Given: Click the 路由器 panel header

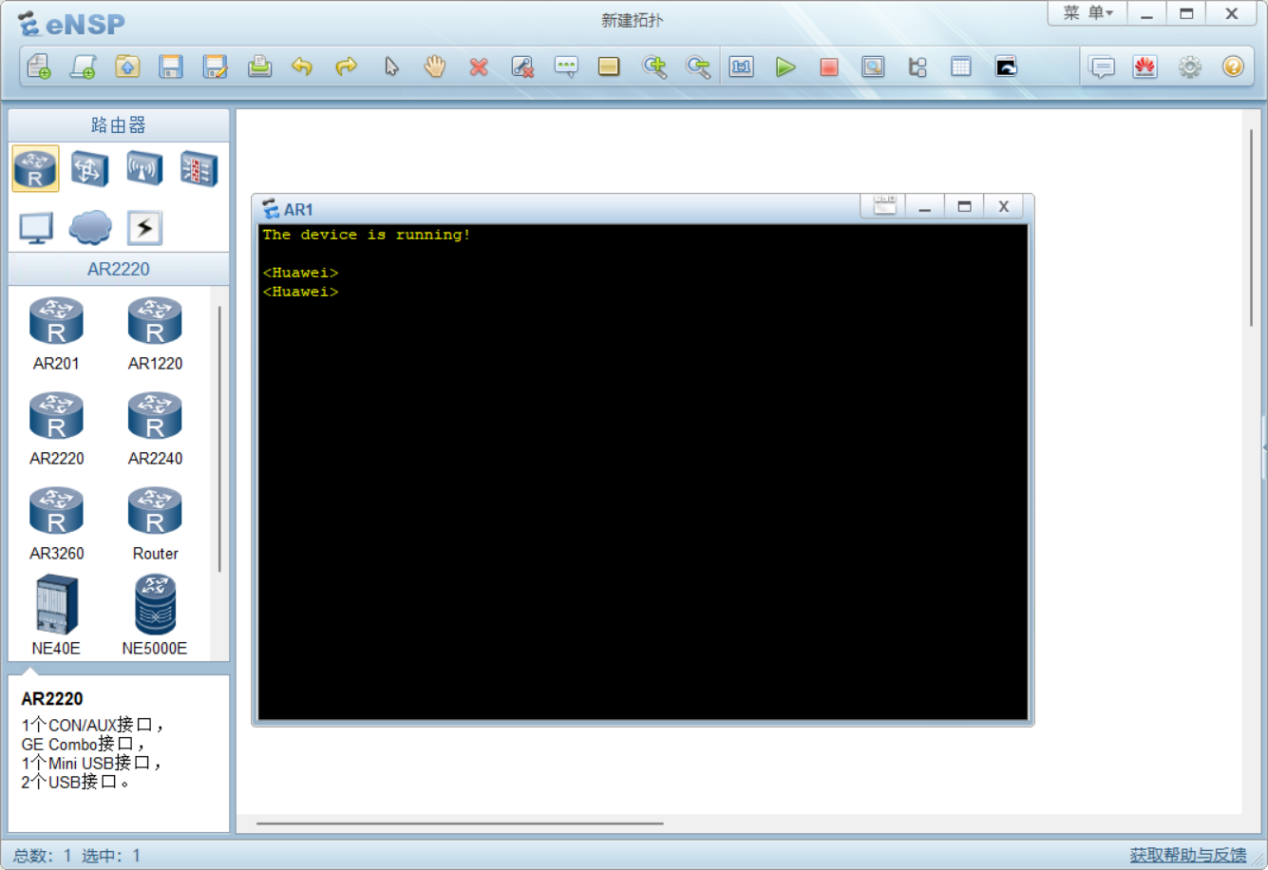Looking at the screenshot, I should 119,125.
